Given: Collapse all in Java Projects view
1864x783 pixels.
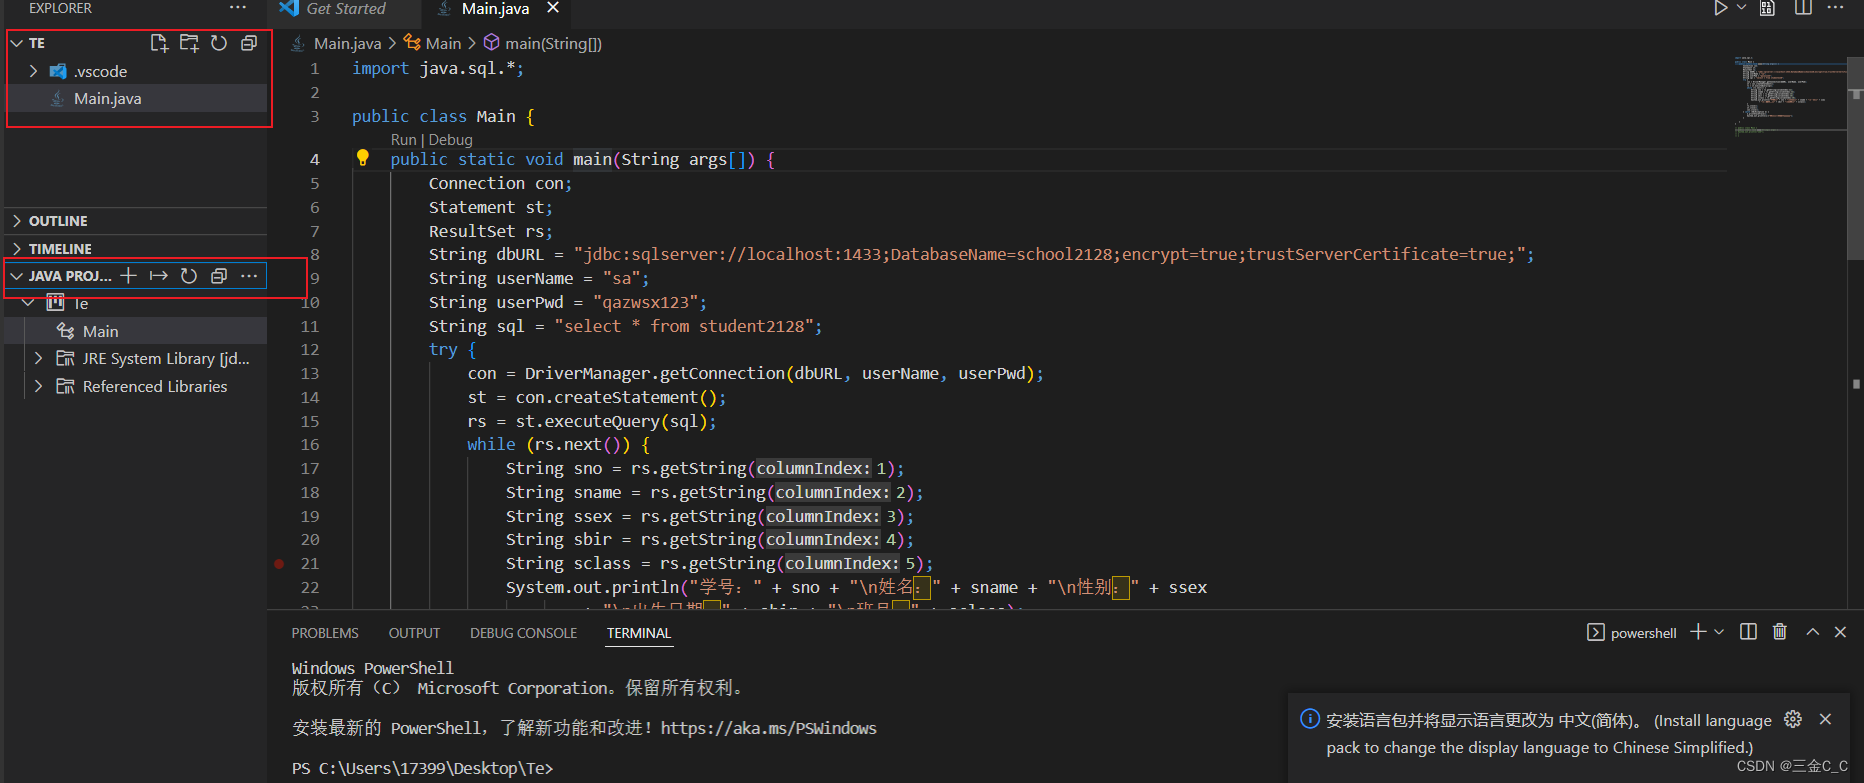Looking at the screenshot, I should [x=219, y=276].
